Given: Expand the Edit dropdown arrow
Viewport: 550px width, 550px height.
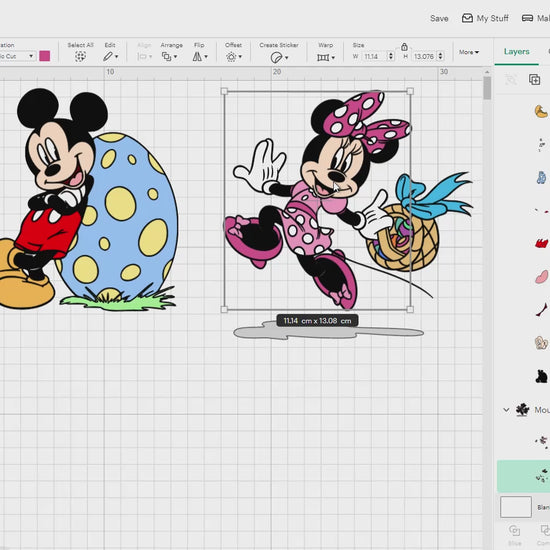Looking at the screenshot, I should [116, 57].
